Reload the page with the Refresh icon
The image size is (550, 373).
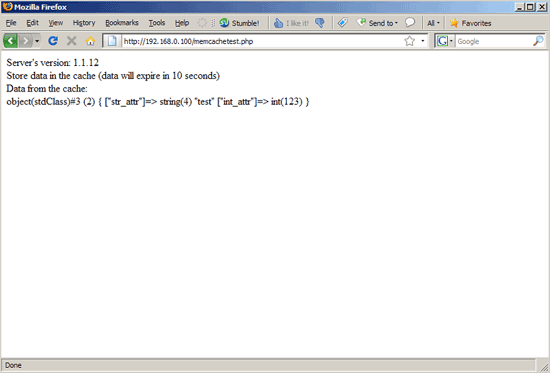(53, 41)
